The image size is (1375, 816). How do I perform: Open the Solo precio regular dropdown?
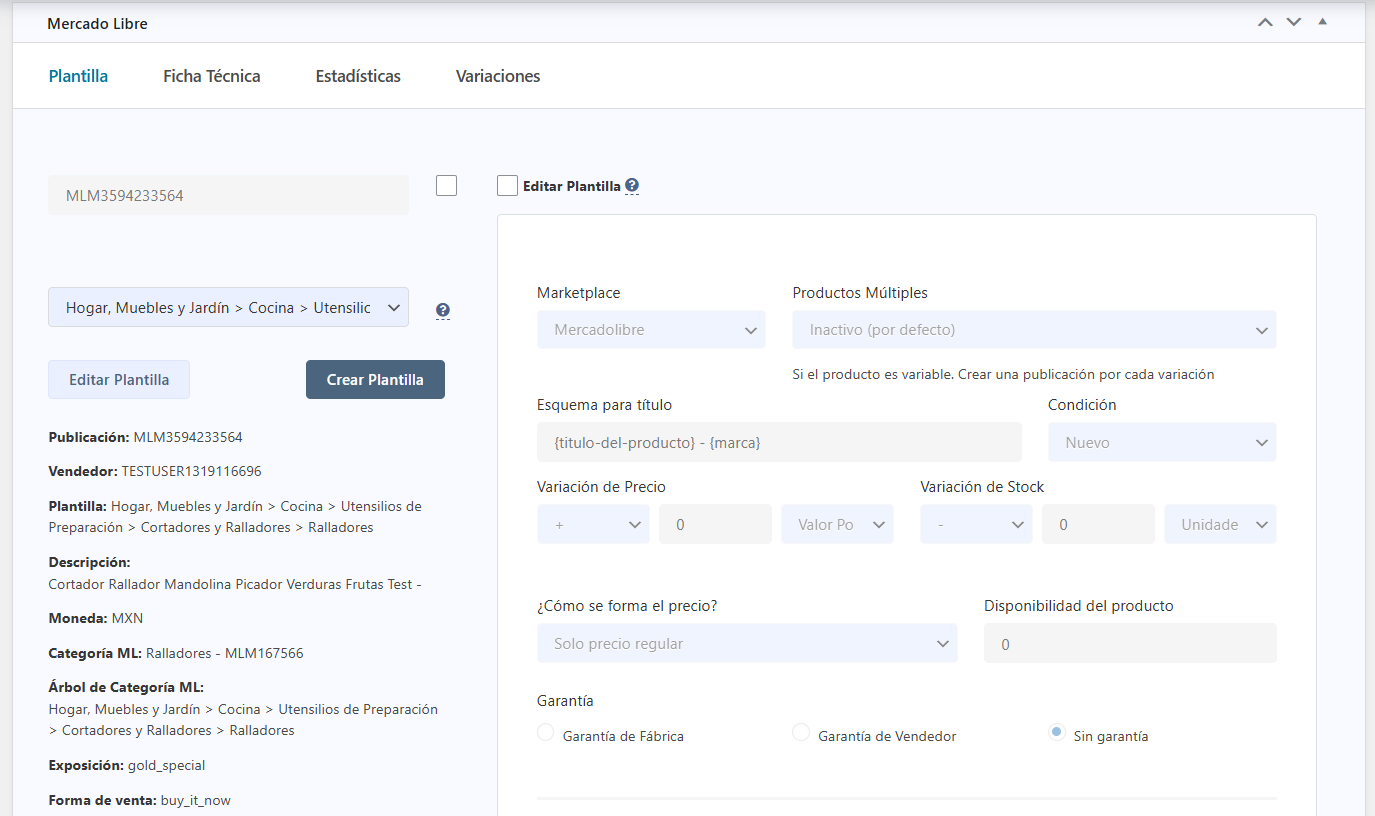(x=747, y=643)
